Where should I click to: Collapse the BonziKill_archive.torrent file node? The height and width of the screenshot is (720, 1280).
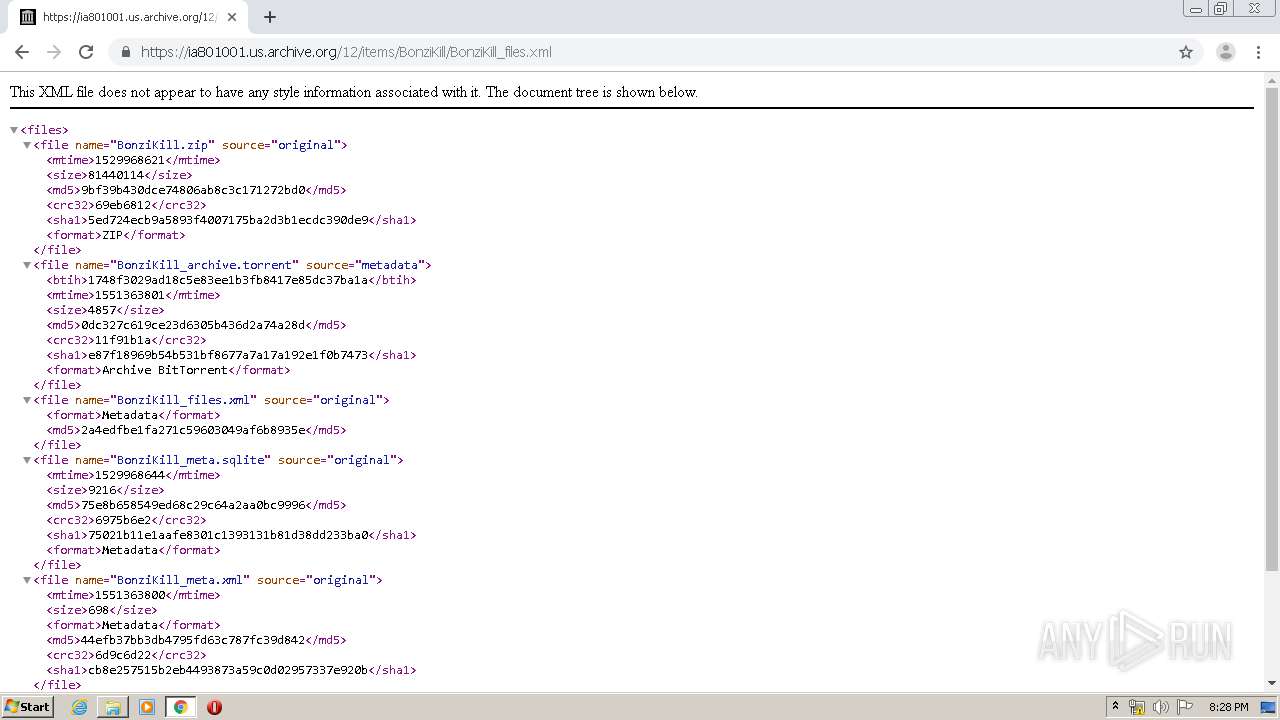pyautogui.click(x=27, y=265)
